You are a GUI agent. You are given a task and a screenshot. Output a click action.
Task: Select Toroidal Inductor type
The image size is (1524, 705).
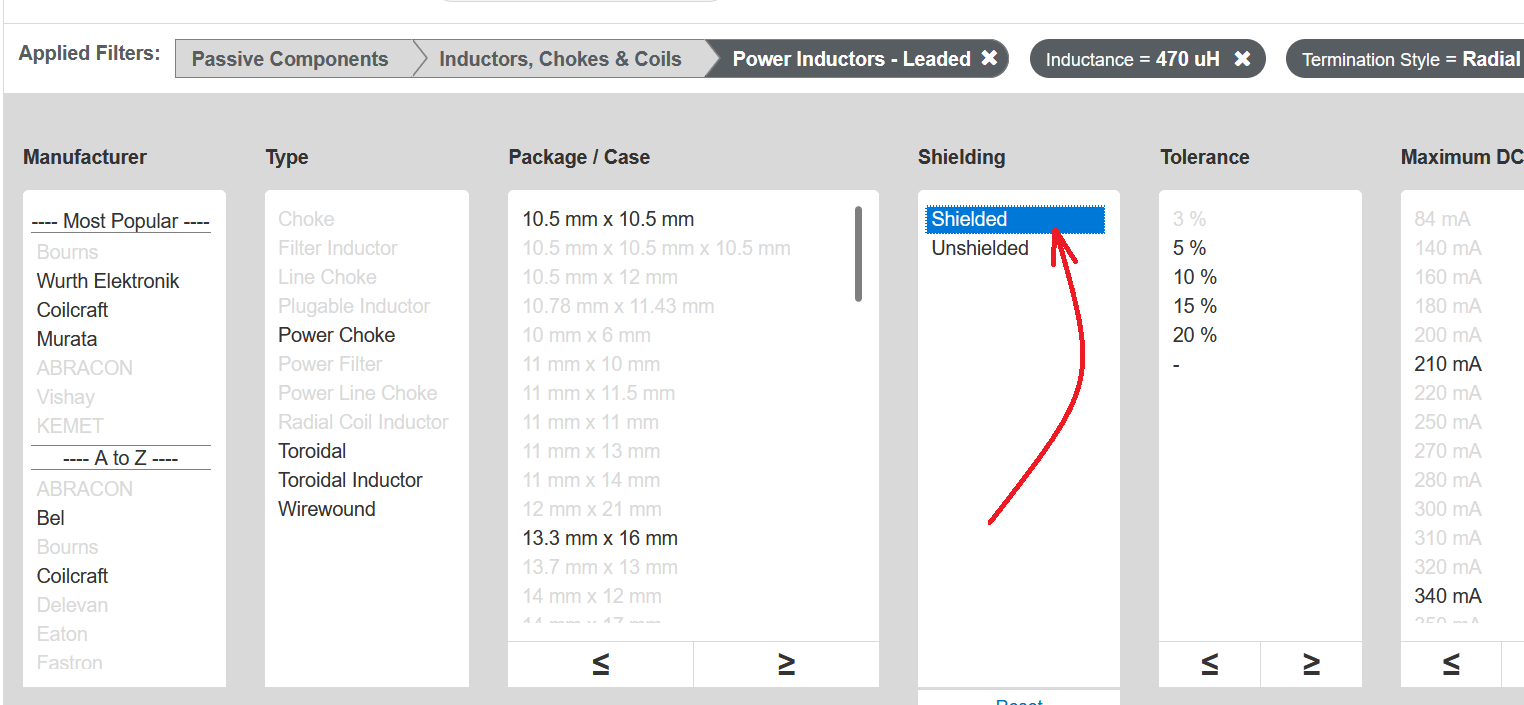pyautogui.click(x=350, y=480)
